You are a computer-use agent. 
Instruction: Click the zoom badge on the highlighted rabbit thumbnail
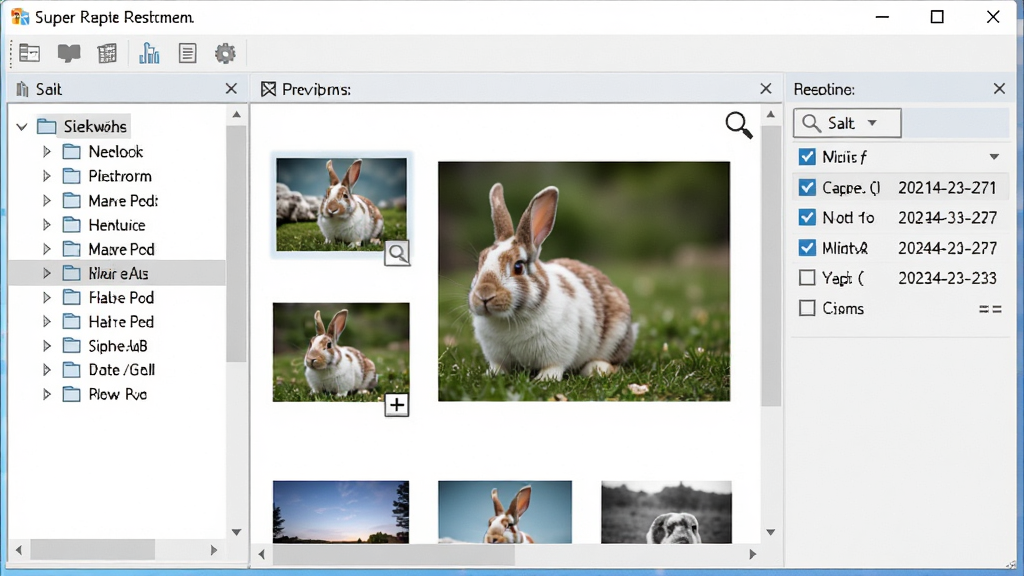(397, 253)
